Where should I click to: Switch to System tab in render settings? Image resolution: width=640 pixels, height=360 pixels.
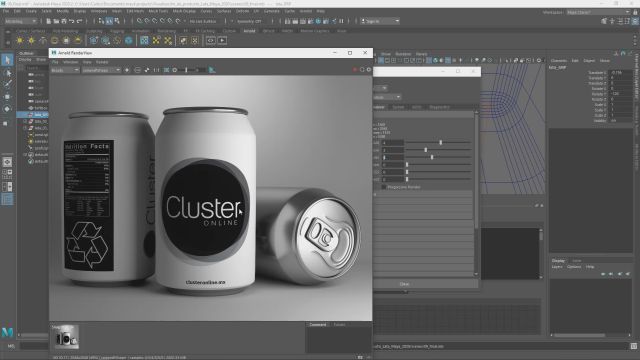click(x=398, y=107)
